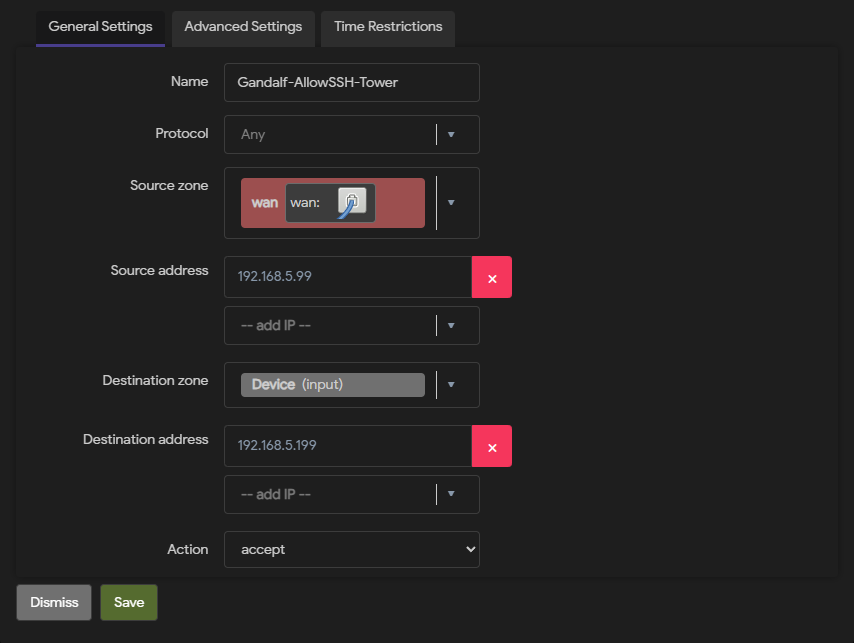
Task: Open destination address add IP dropdown arrow
Action: tap(451, 494)
